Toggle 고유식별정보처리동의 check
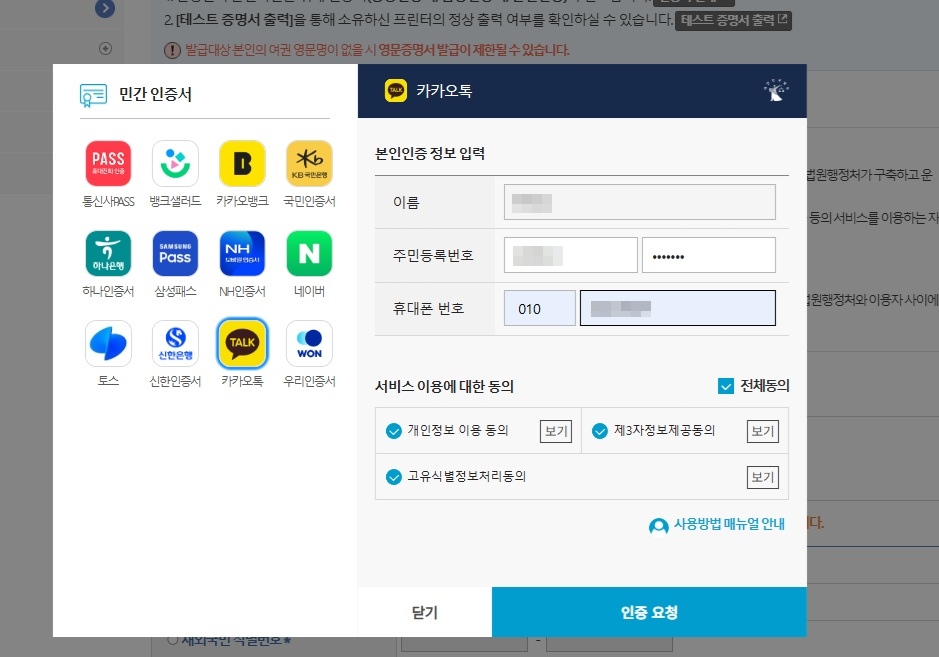 (393, 477)
